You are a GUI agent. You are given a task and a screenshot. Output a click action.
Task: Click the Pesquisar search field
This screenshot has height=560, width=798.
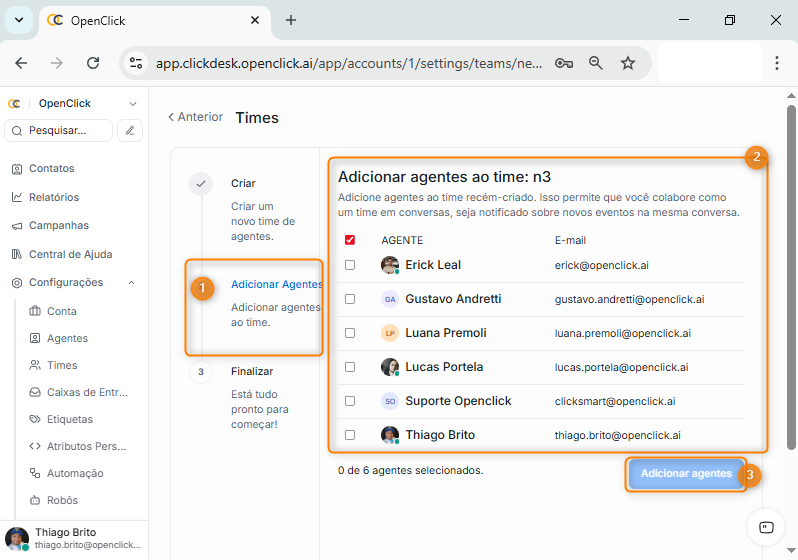pyautogui.click(x=60, y=130)
